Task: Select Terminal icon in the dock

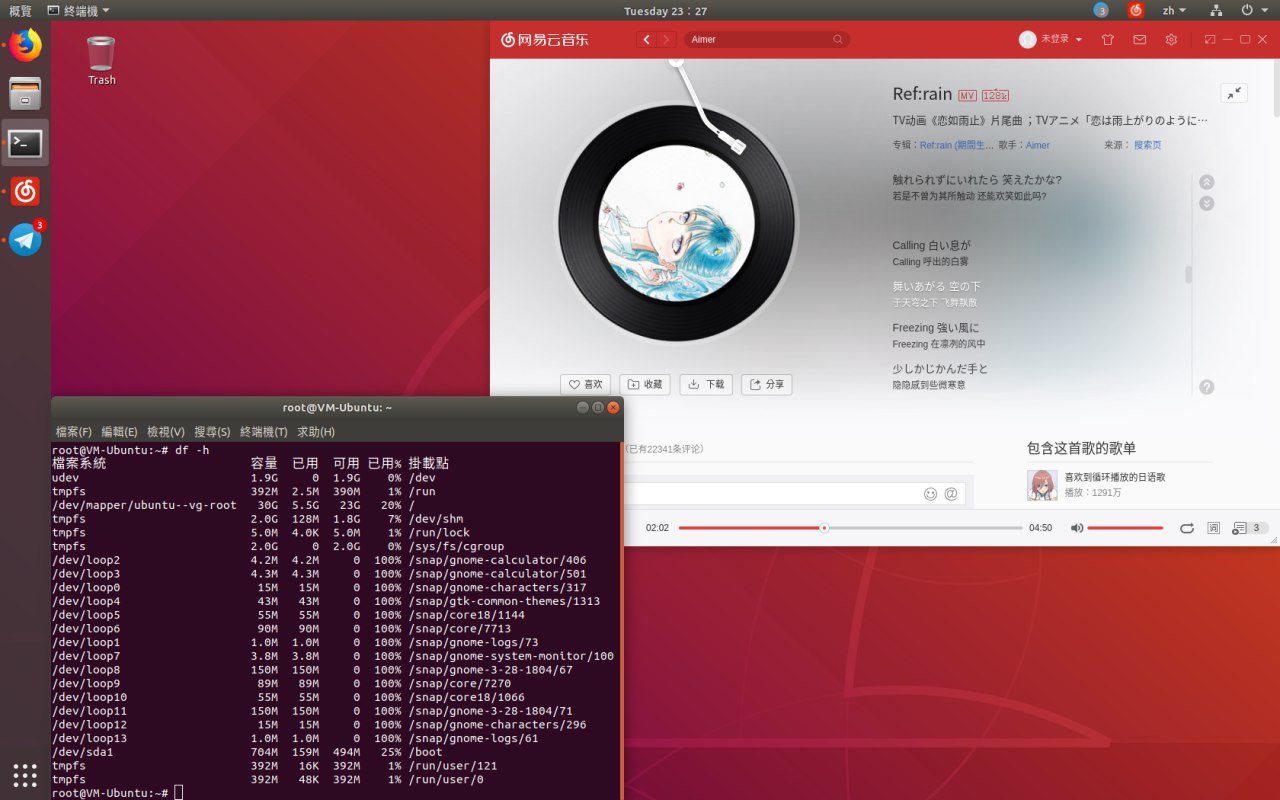Action: click(x=25, y=143)
